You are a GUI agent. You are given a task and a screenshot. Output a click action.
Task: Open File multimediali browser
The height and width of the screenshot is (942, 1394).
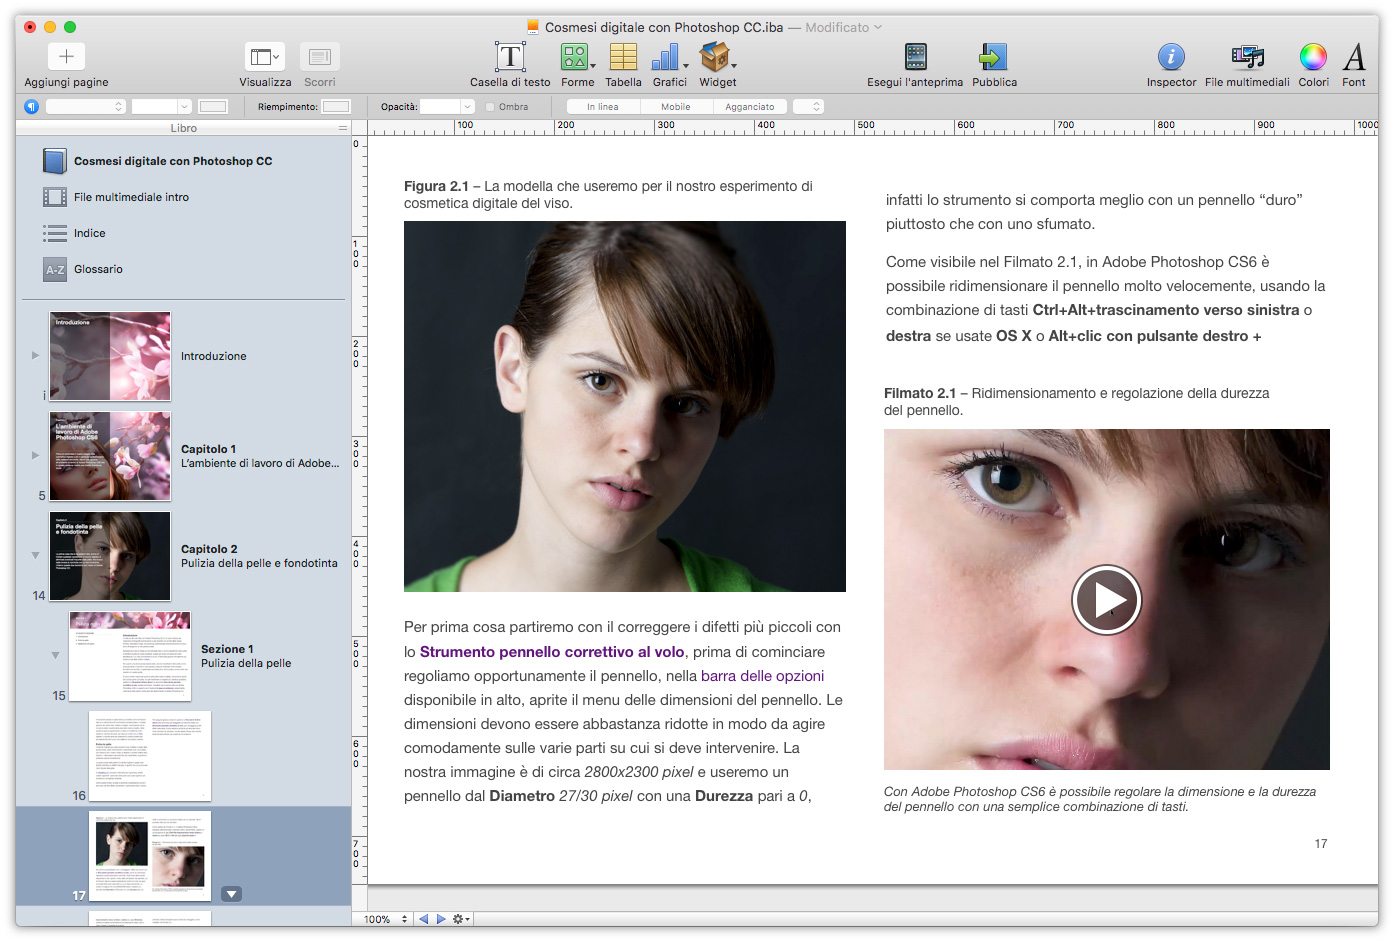(x=1247, y=57)
